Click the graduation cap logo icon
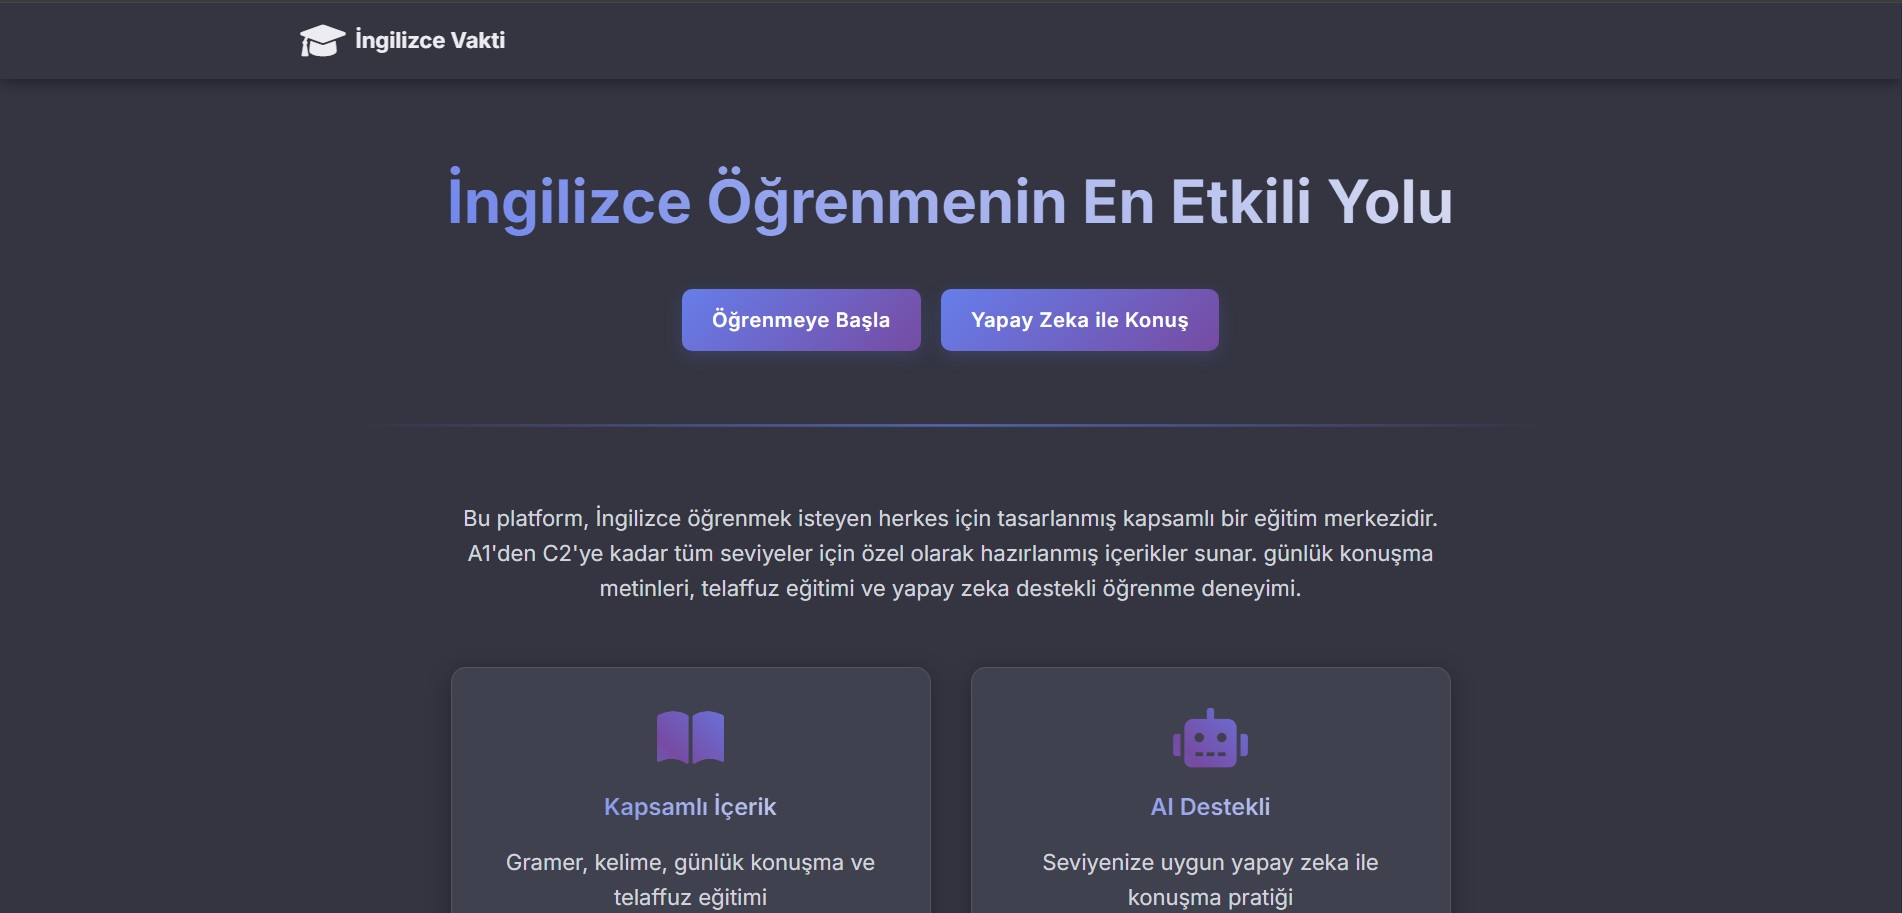Screen dimensions: 1902x913 pyautogui.click(x=322, y=40)
